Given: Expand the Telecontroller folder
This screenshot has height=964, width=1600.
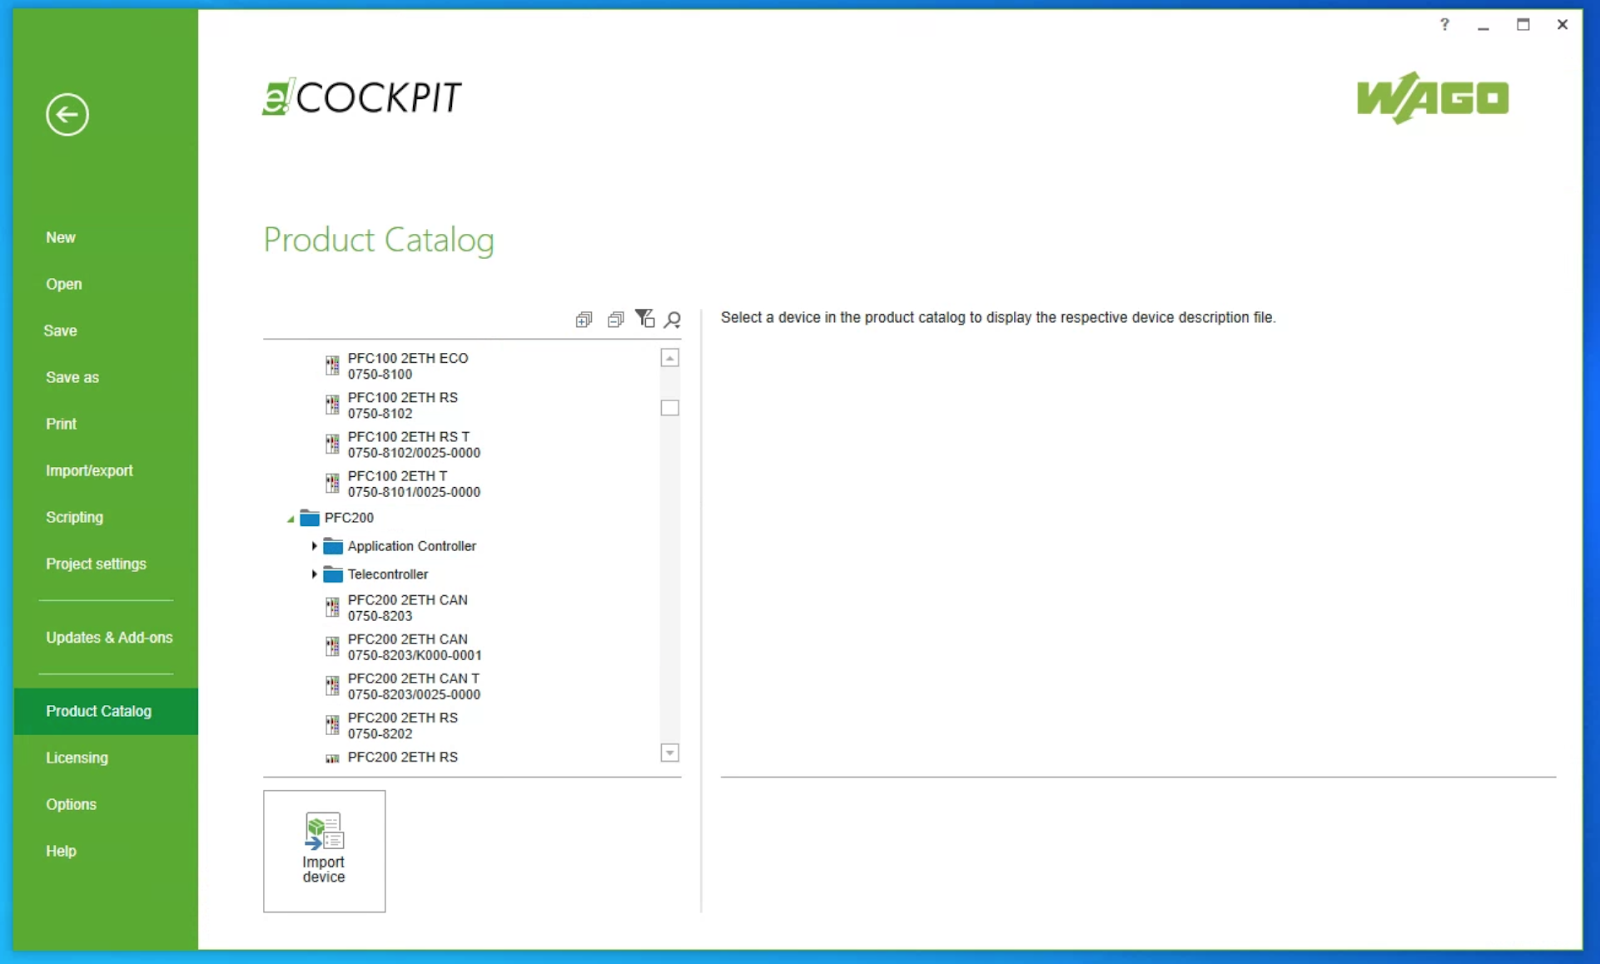Looking at the screenshot, I should (x=314, y=574).
